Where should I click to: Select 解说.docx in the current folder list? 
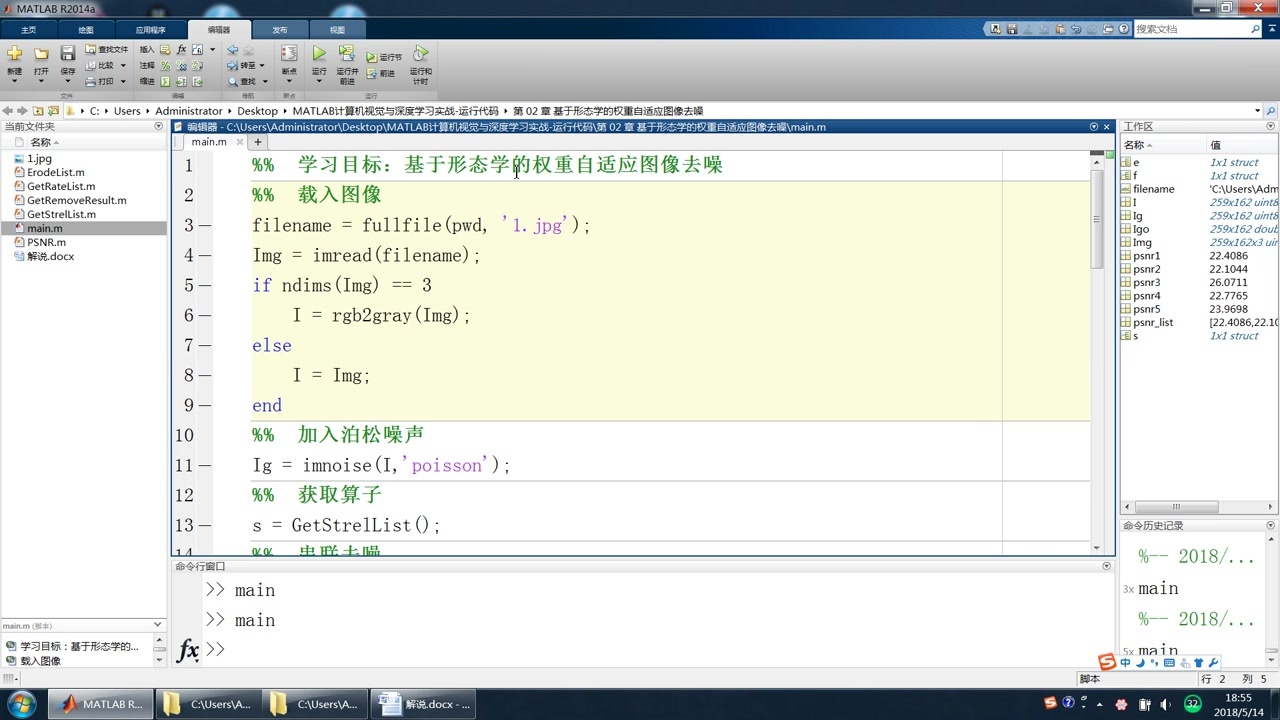click(51, 256)
